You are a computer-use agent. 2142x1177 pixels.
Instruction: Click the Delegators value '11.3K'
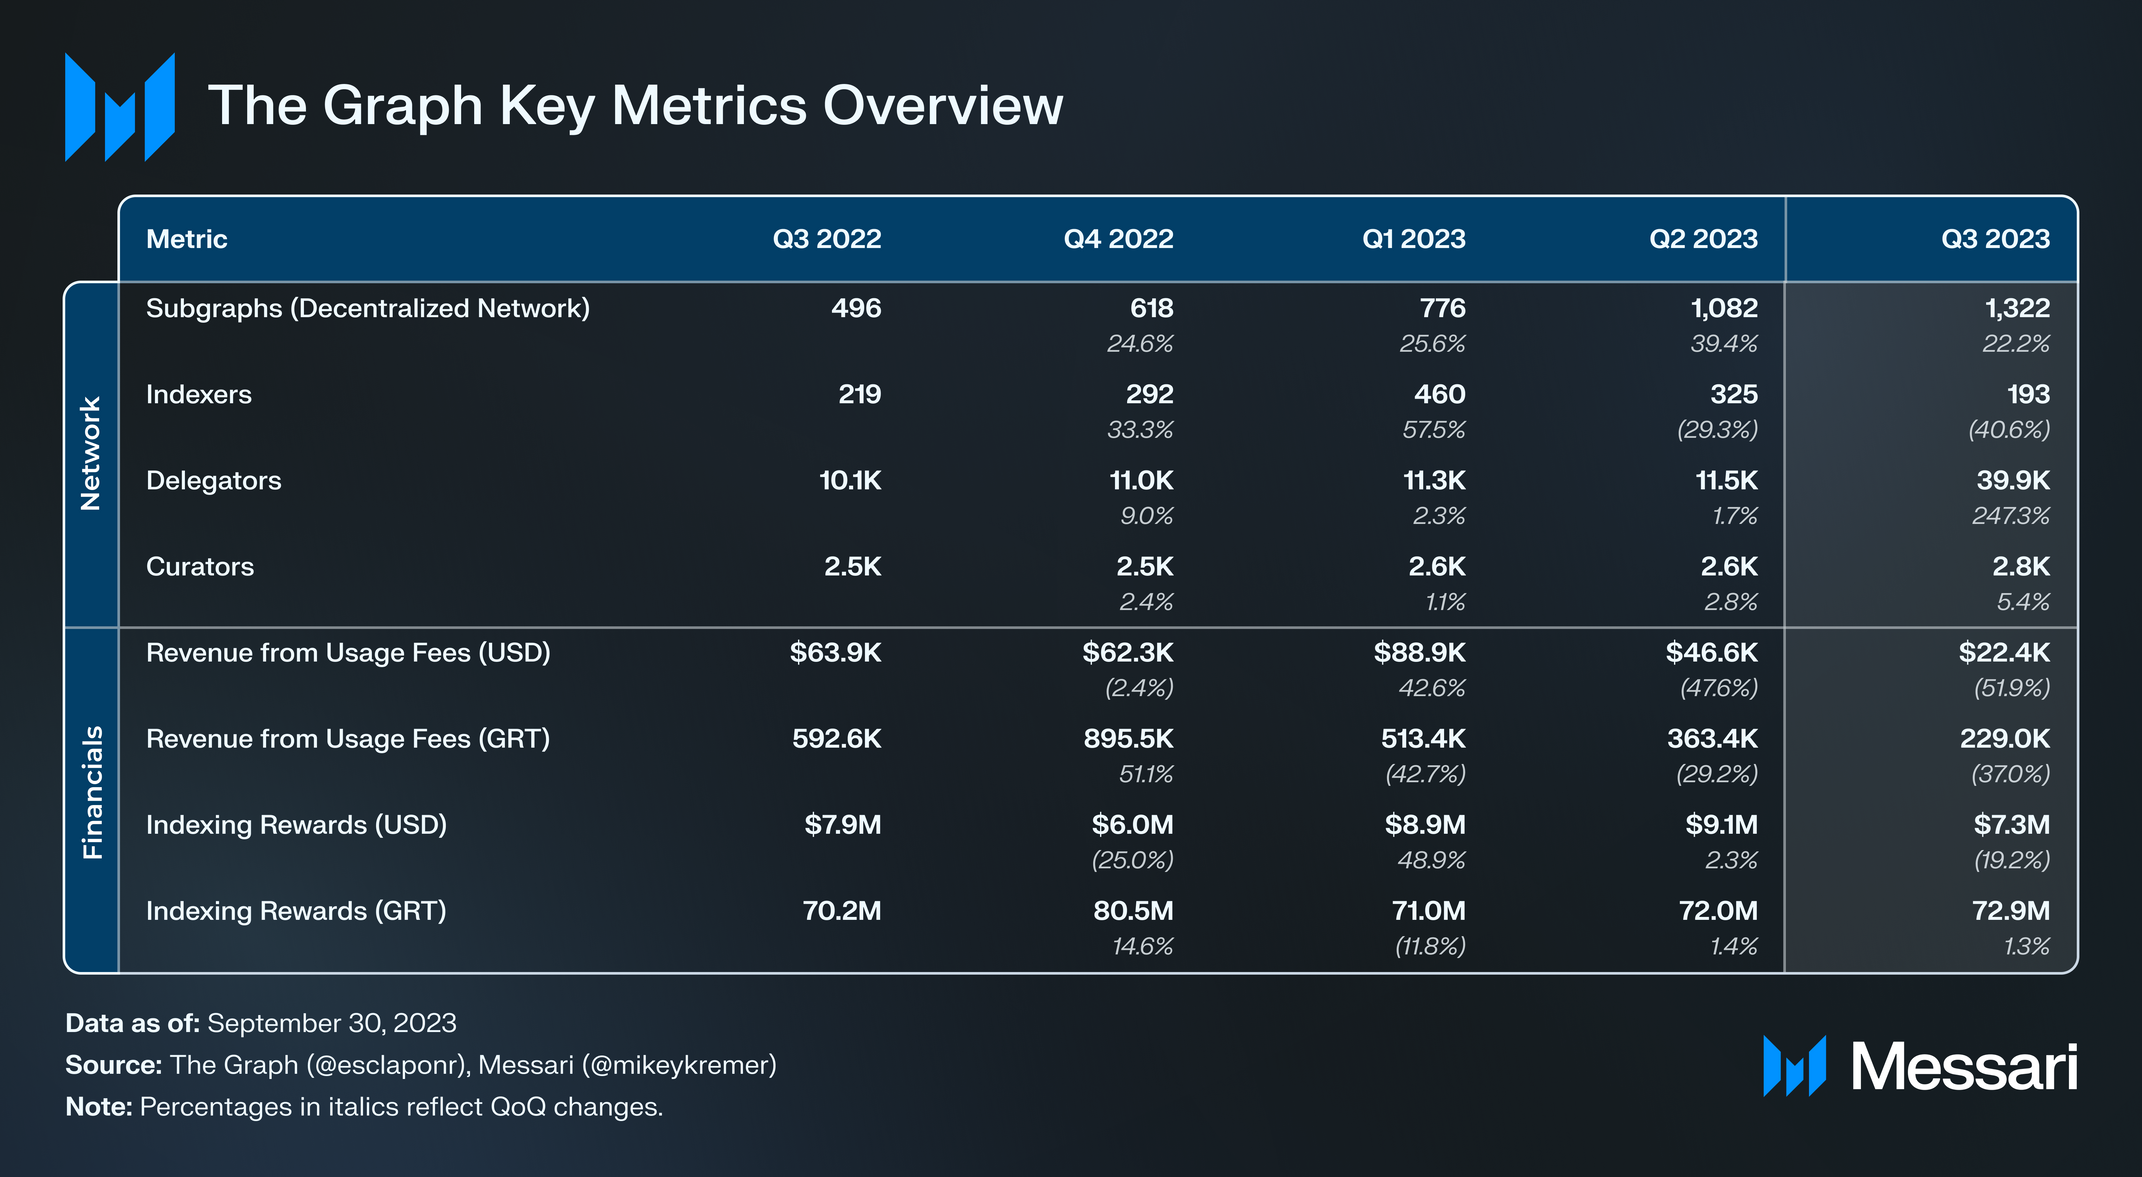[x=1434, y=481]
